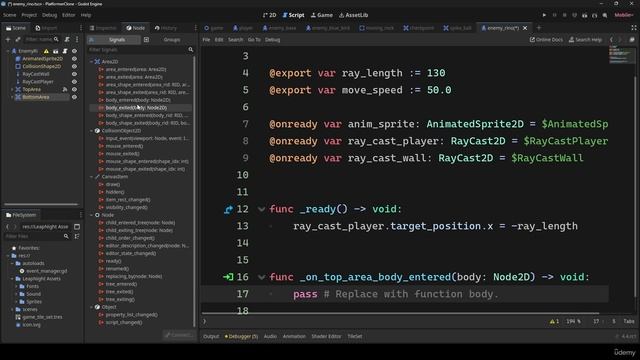The width and height of the screenshot is (640, 360).
Task: Collapse the CanvasItem signals group
Action: click(x=91, y=177)
